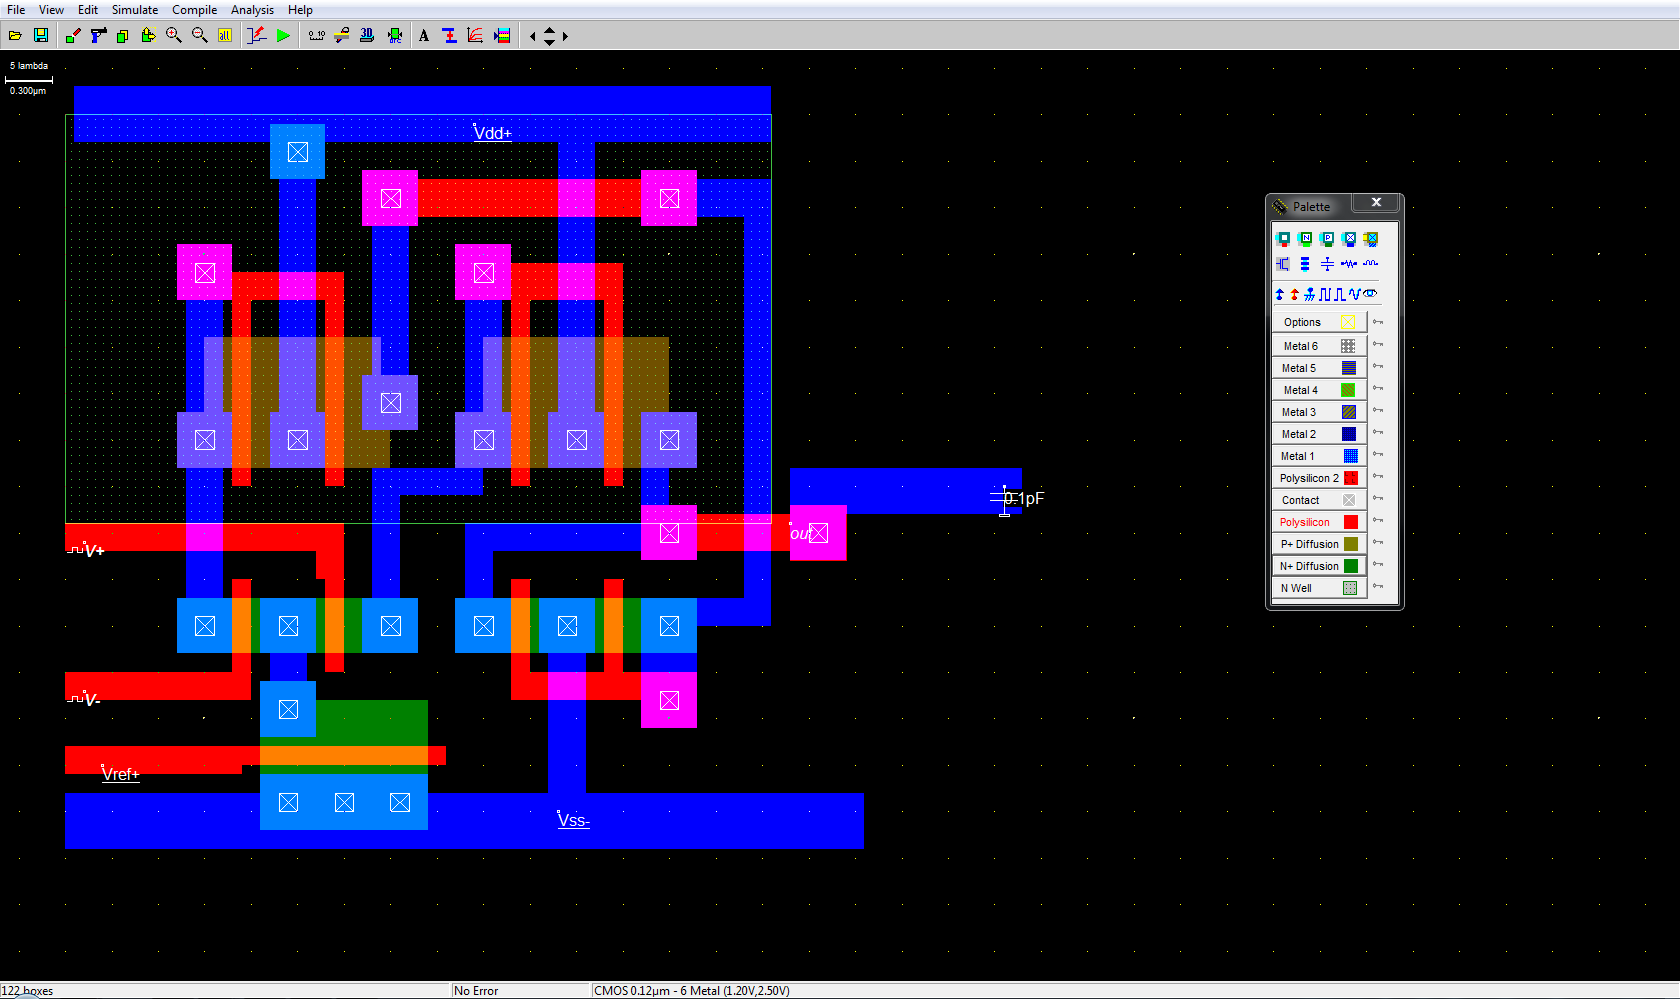
Task: Click the MOS generator icon in the Palette
Action: tap(1283, 264)
